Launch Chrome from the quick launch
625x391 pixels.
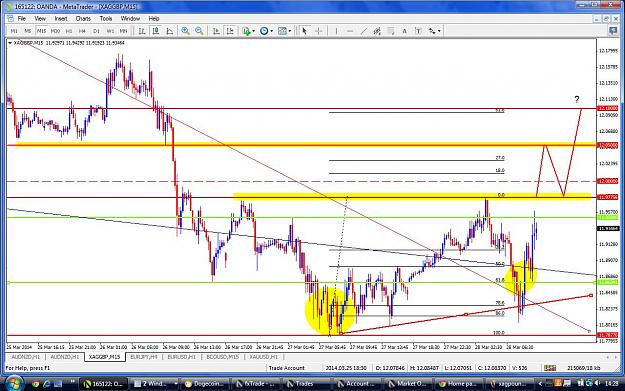click(36, 384)
